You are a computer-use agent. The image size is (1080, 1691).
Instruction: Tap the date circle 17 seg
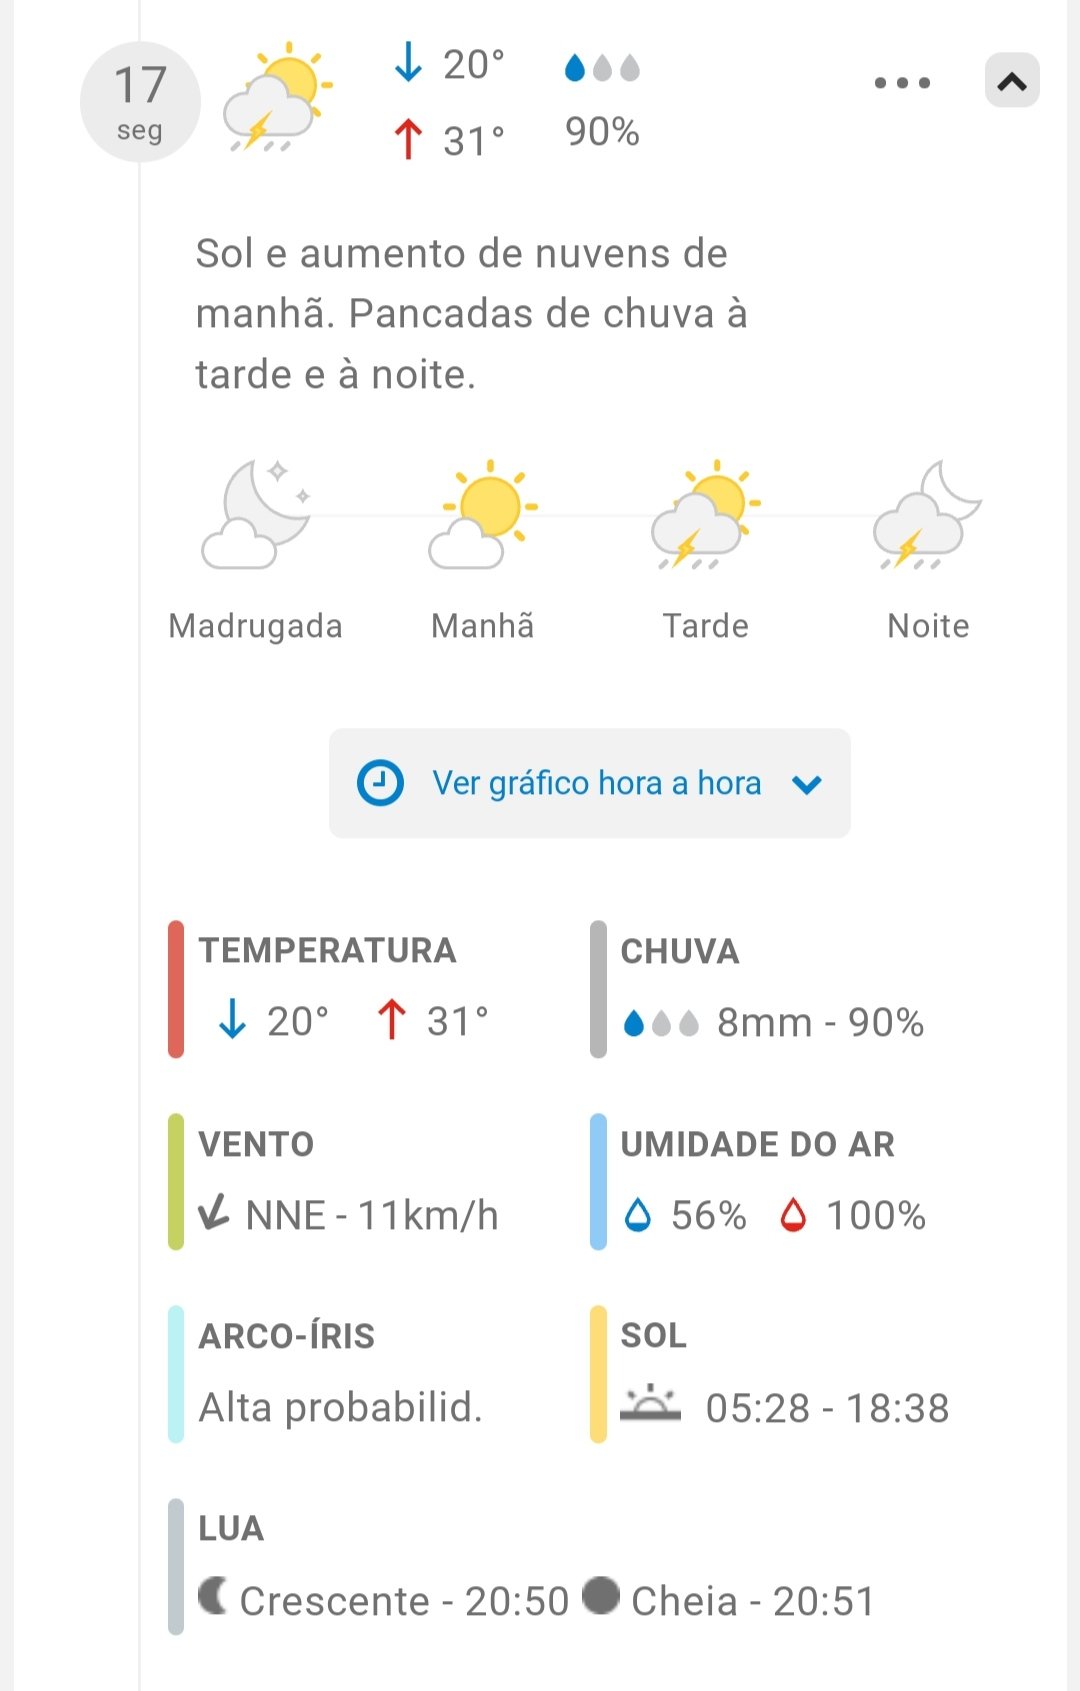(x=140, y=101)
